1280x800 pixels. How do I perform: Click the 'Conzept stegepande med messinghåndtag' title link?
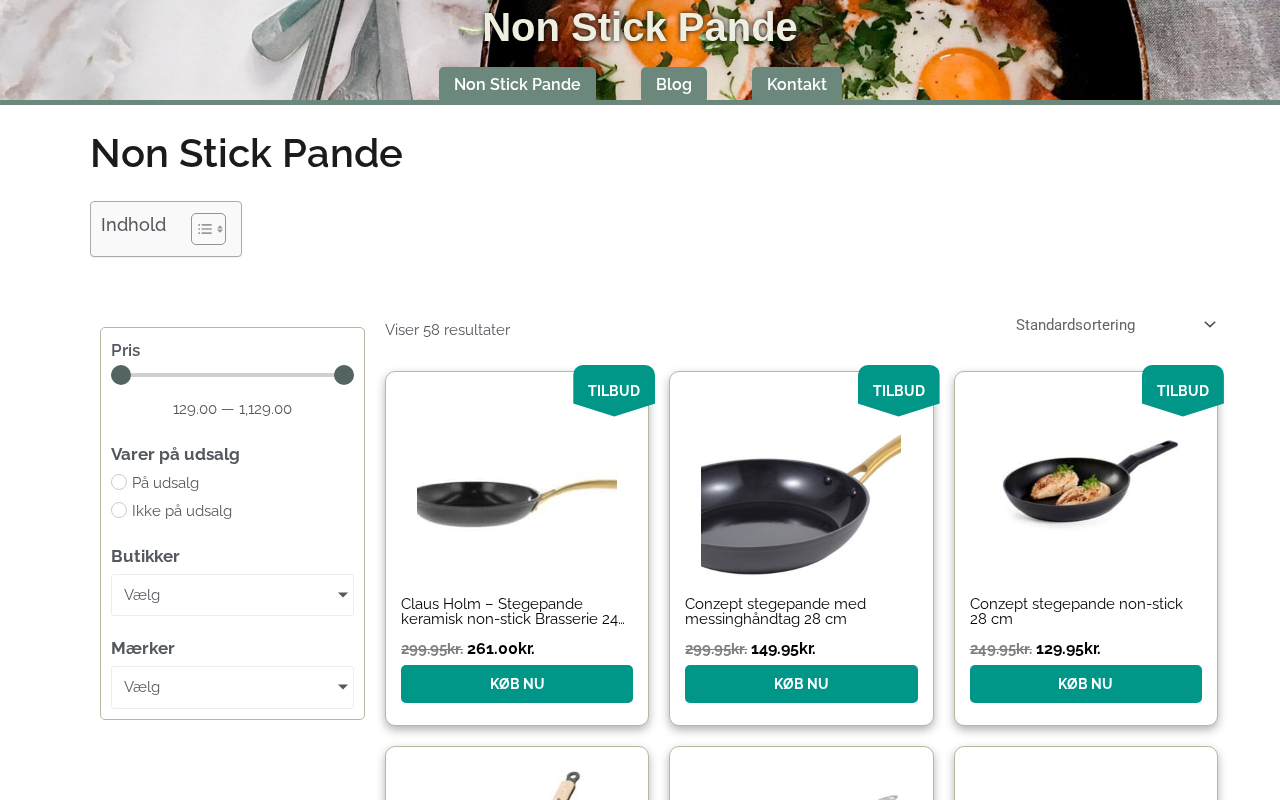point(775,611)
